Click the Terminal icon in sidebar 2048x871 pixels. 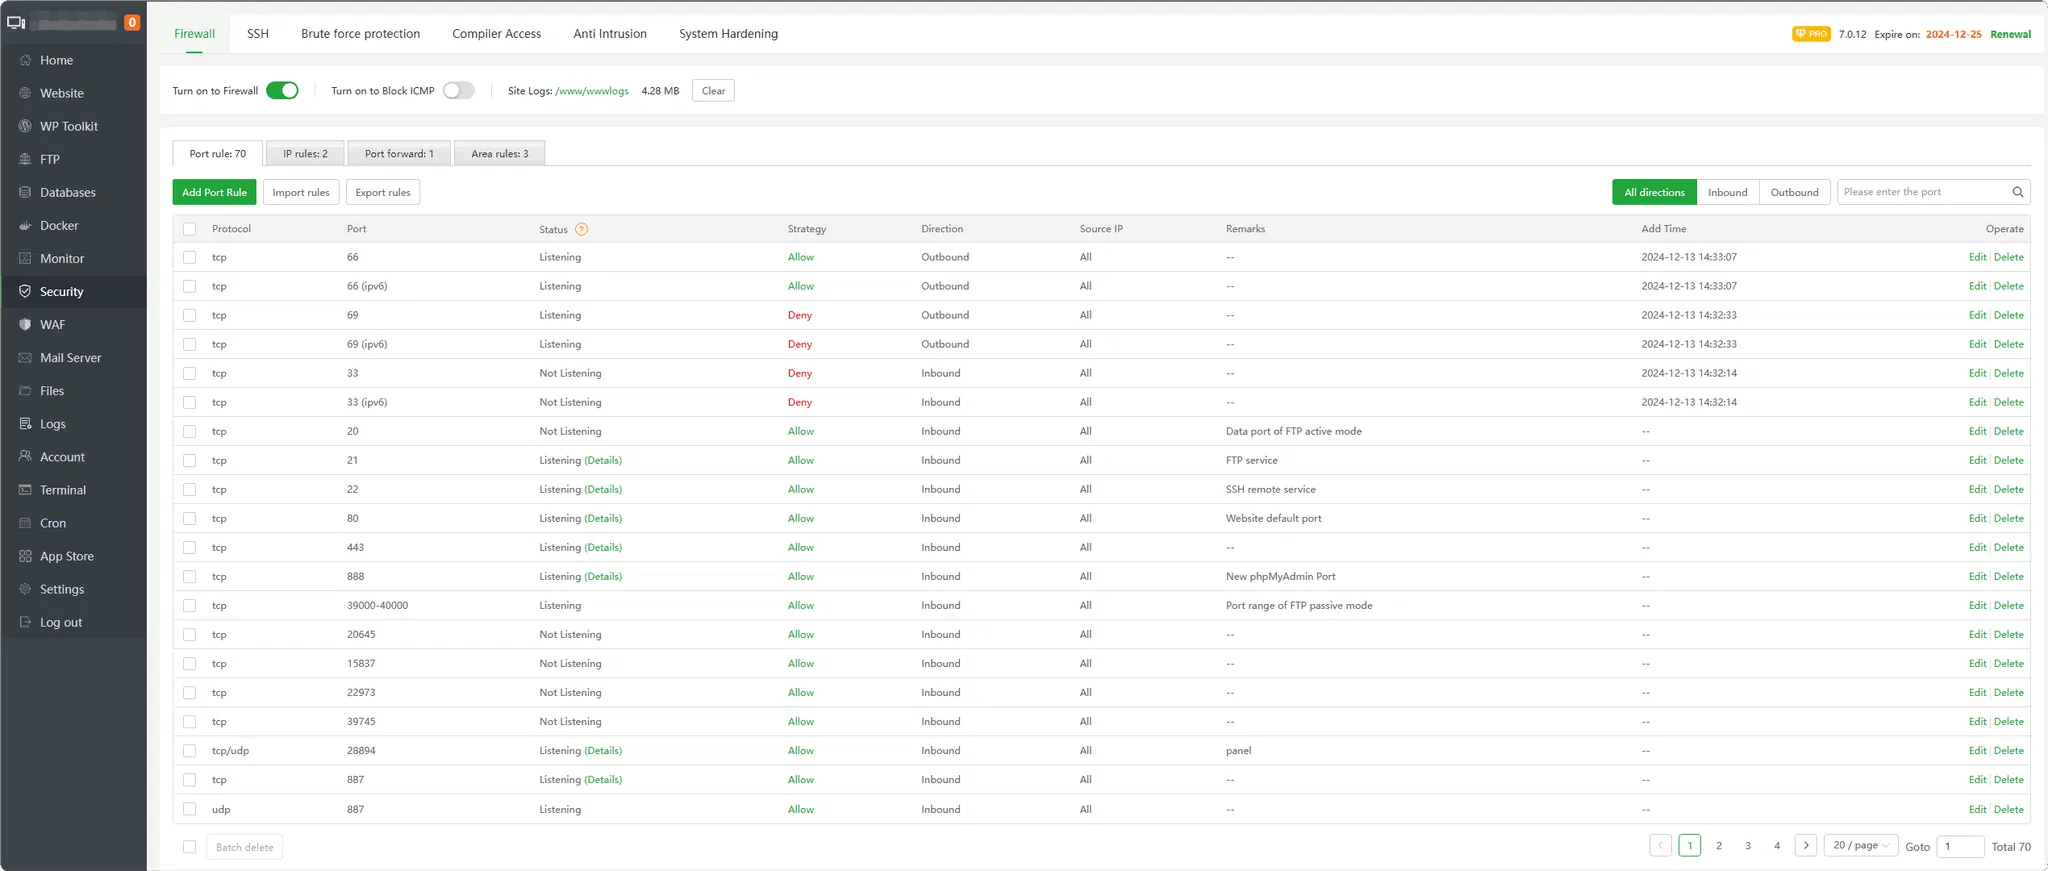[x=25, y=490]
